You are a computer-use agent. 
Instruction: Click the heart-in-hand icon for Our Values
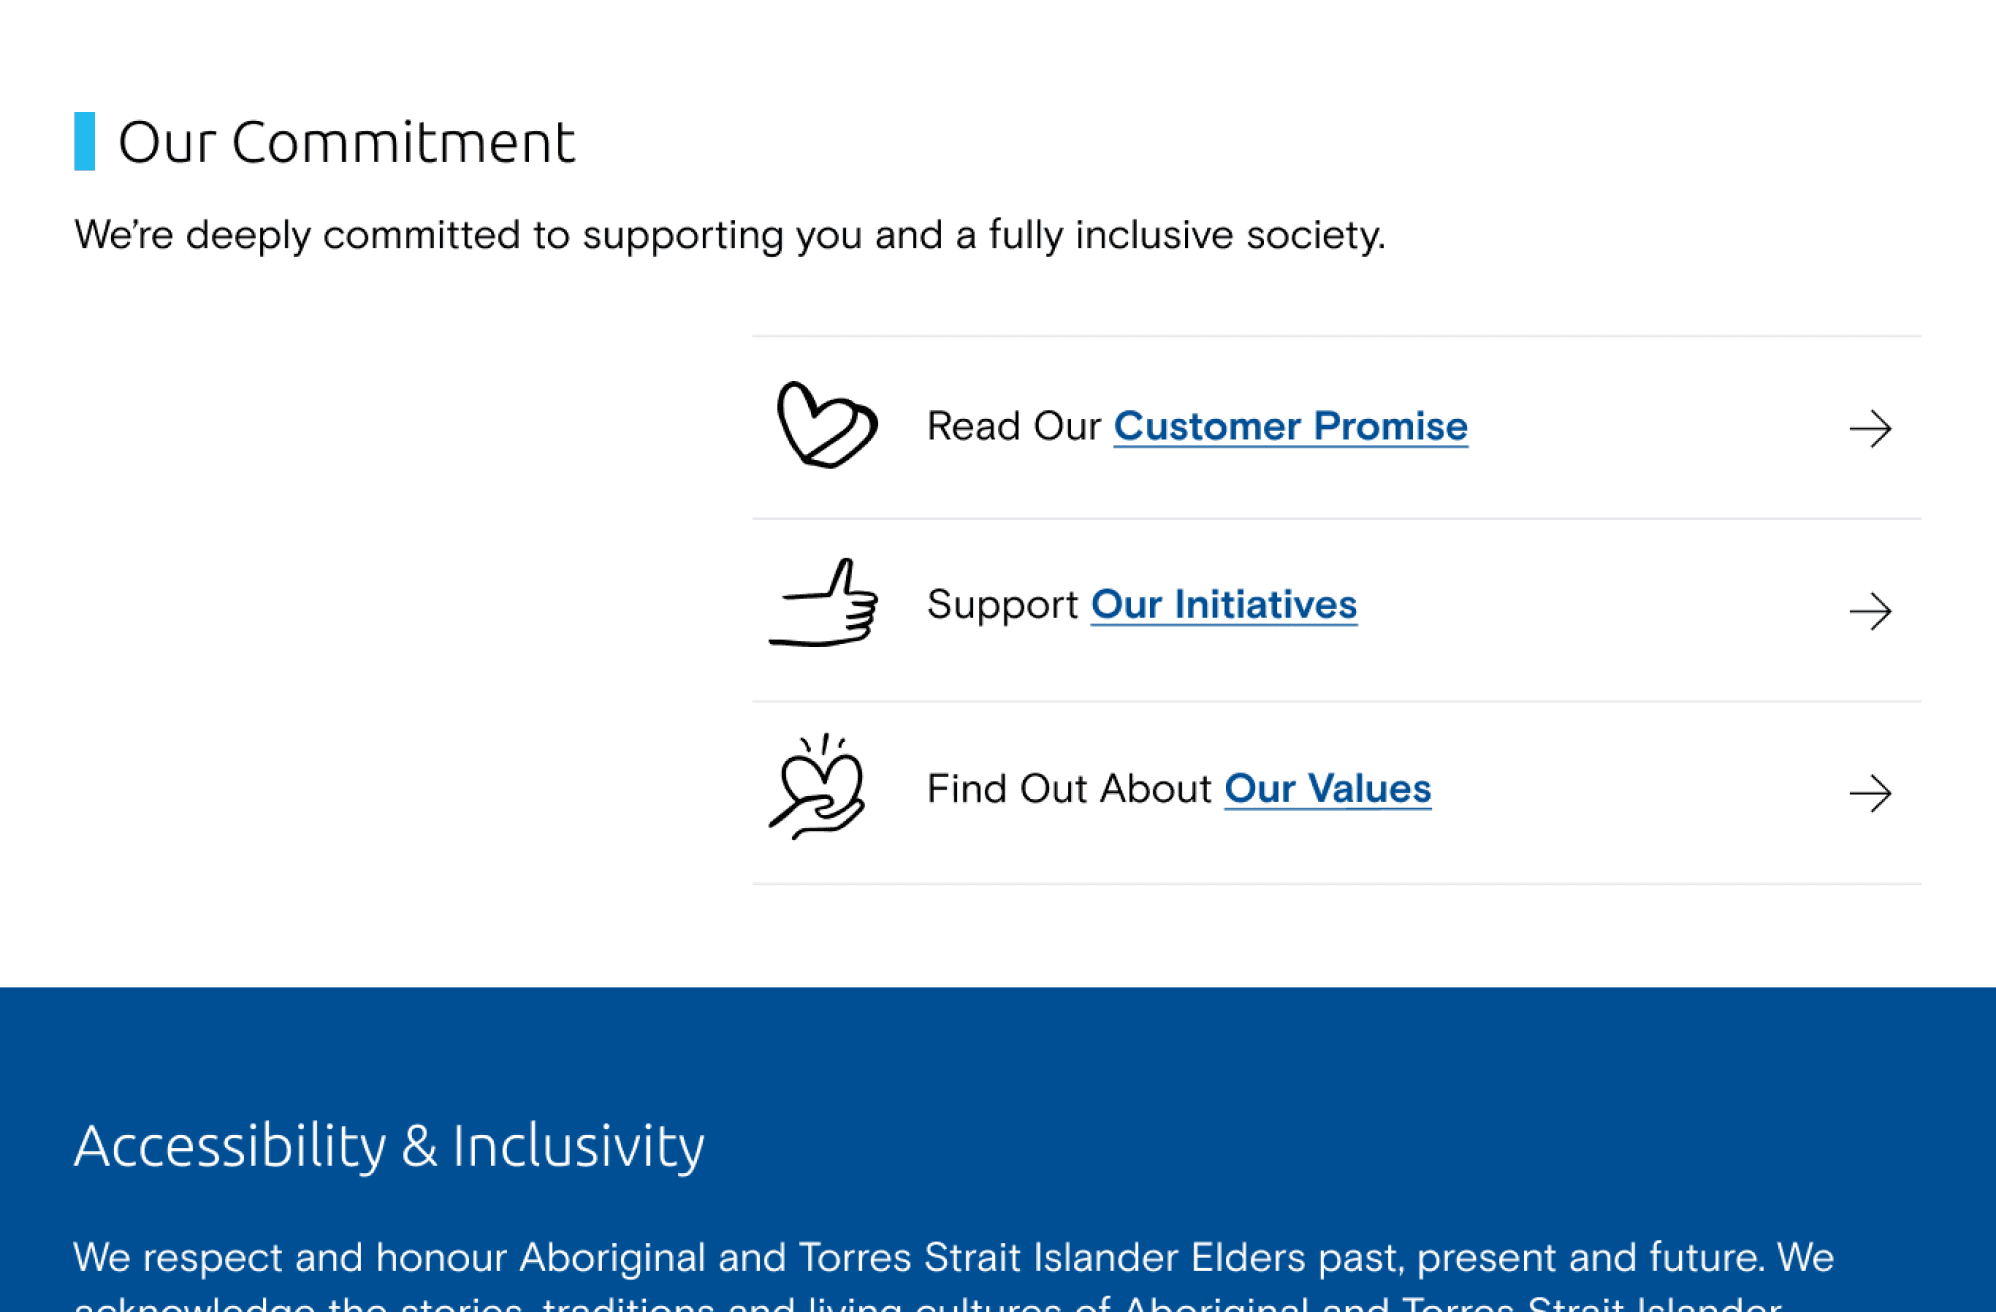819,788
